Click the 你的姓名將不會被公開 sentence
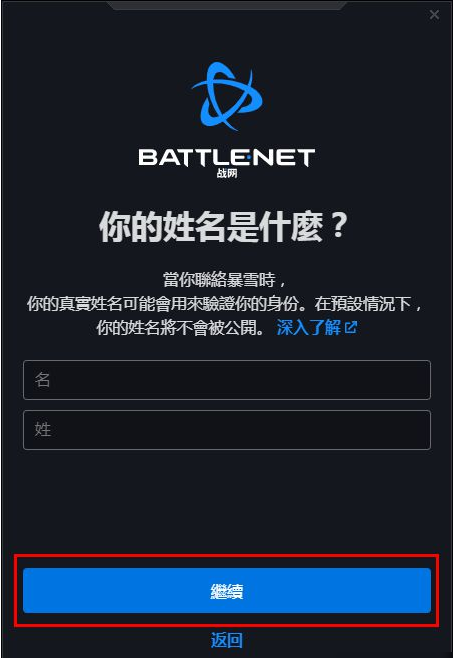The image size is (453, 658). click(181, 327)
